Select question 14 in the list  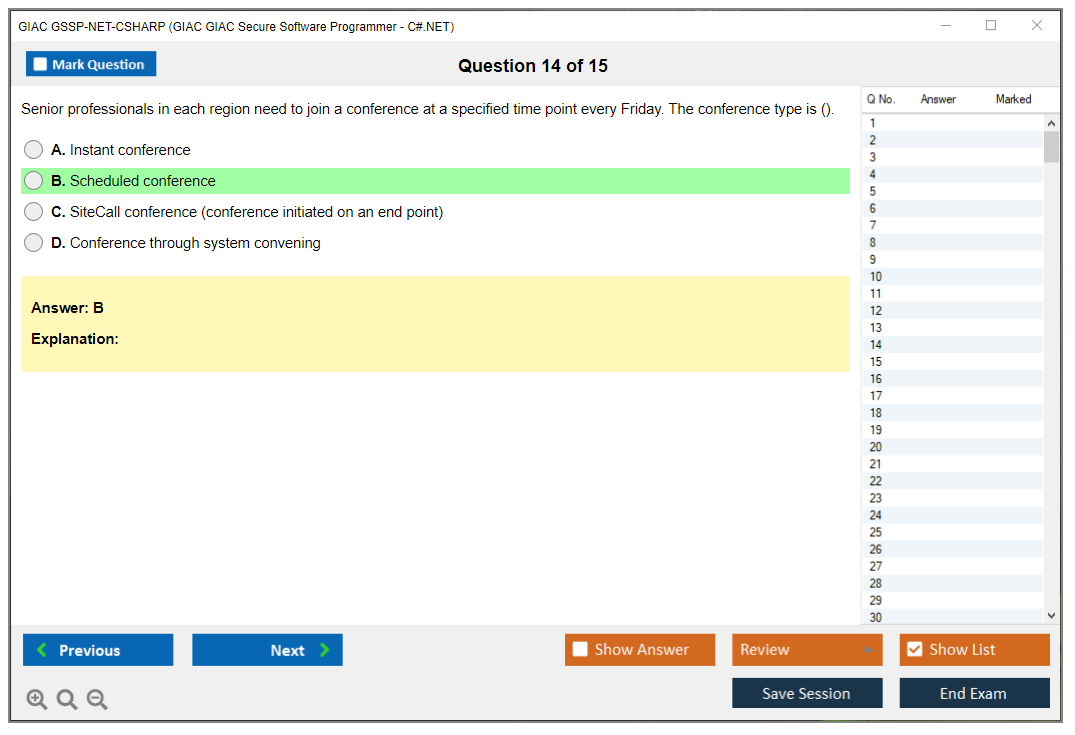[x=876, y=345]
